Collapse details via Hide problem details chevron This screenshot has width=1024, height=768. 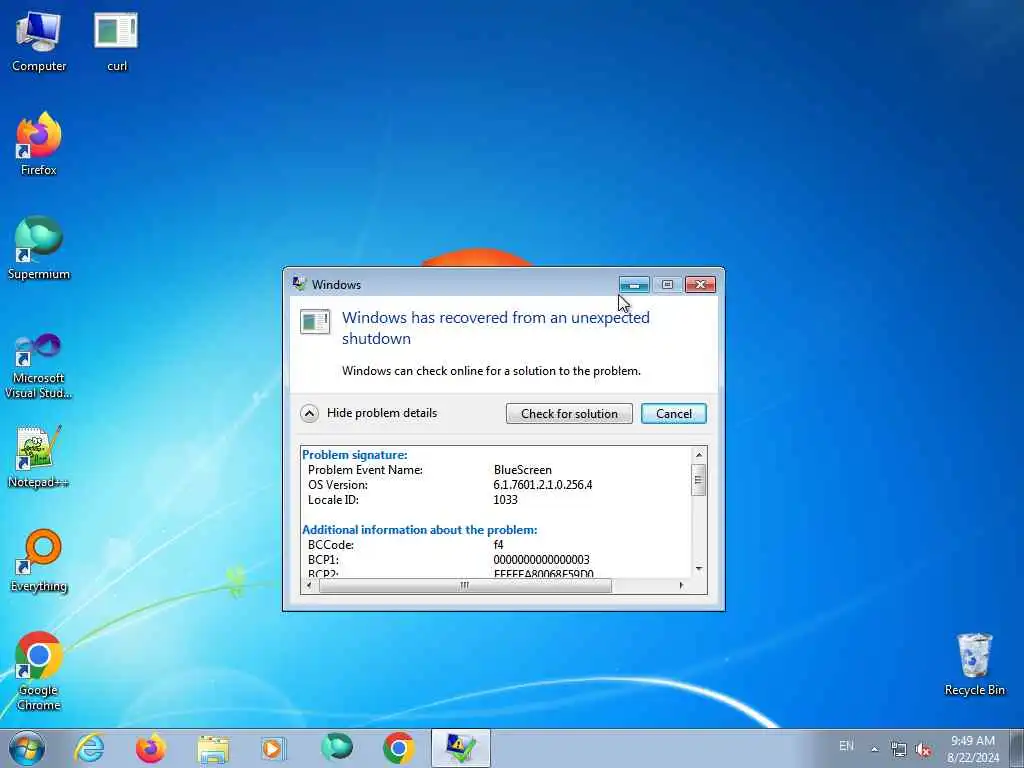coord(310,413)
